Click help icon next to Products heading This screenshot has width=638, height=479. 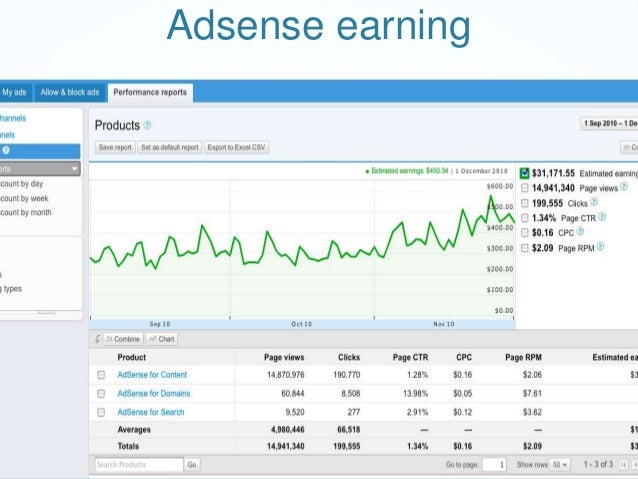(147, 125)
